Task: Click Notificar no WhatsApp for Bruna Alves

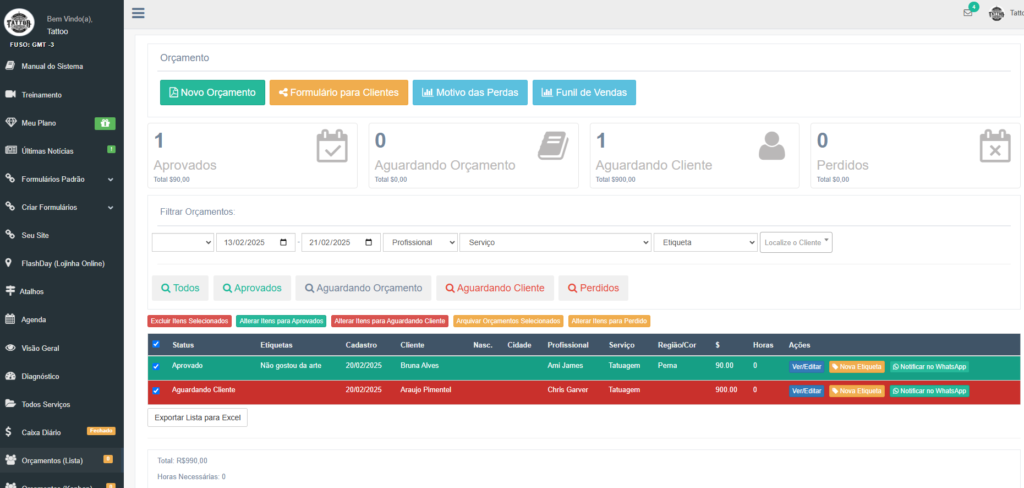Action: (x=929, y=367)
